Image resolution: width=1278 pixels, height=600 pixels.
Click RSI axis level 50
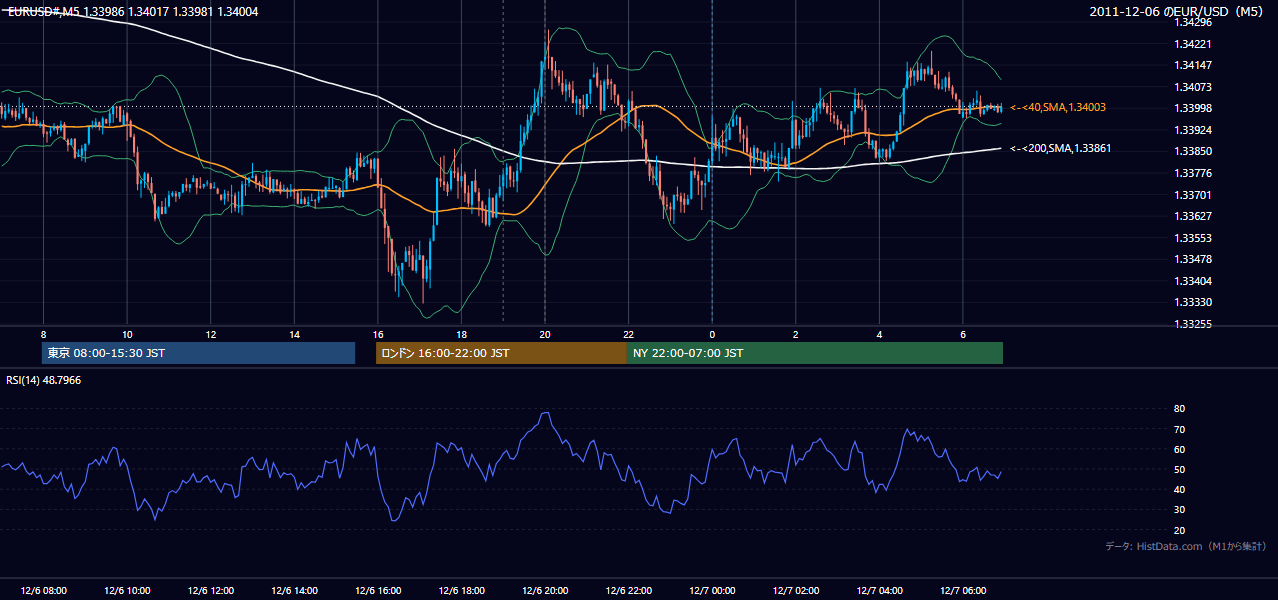(1180, 469)
